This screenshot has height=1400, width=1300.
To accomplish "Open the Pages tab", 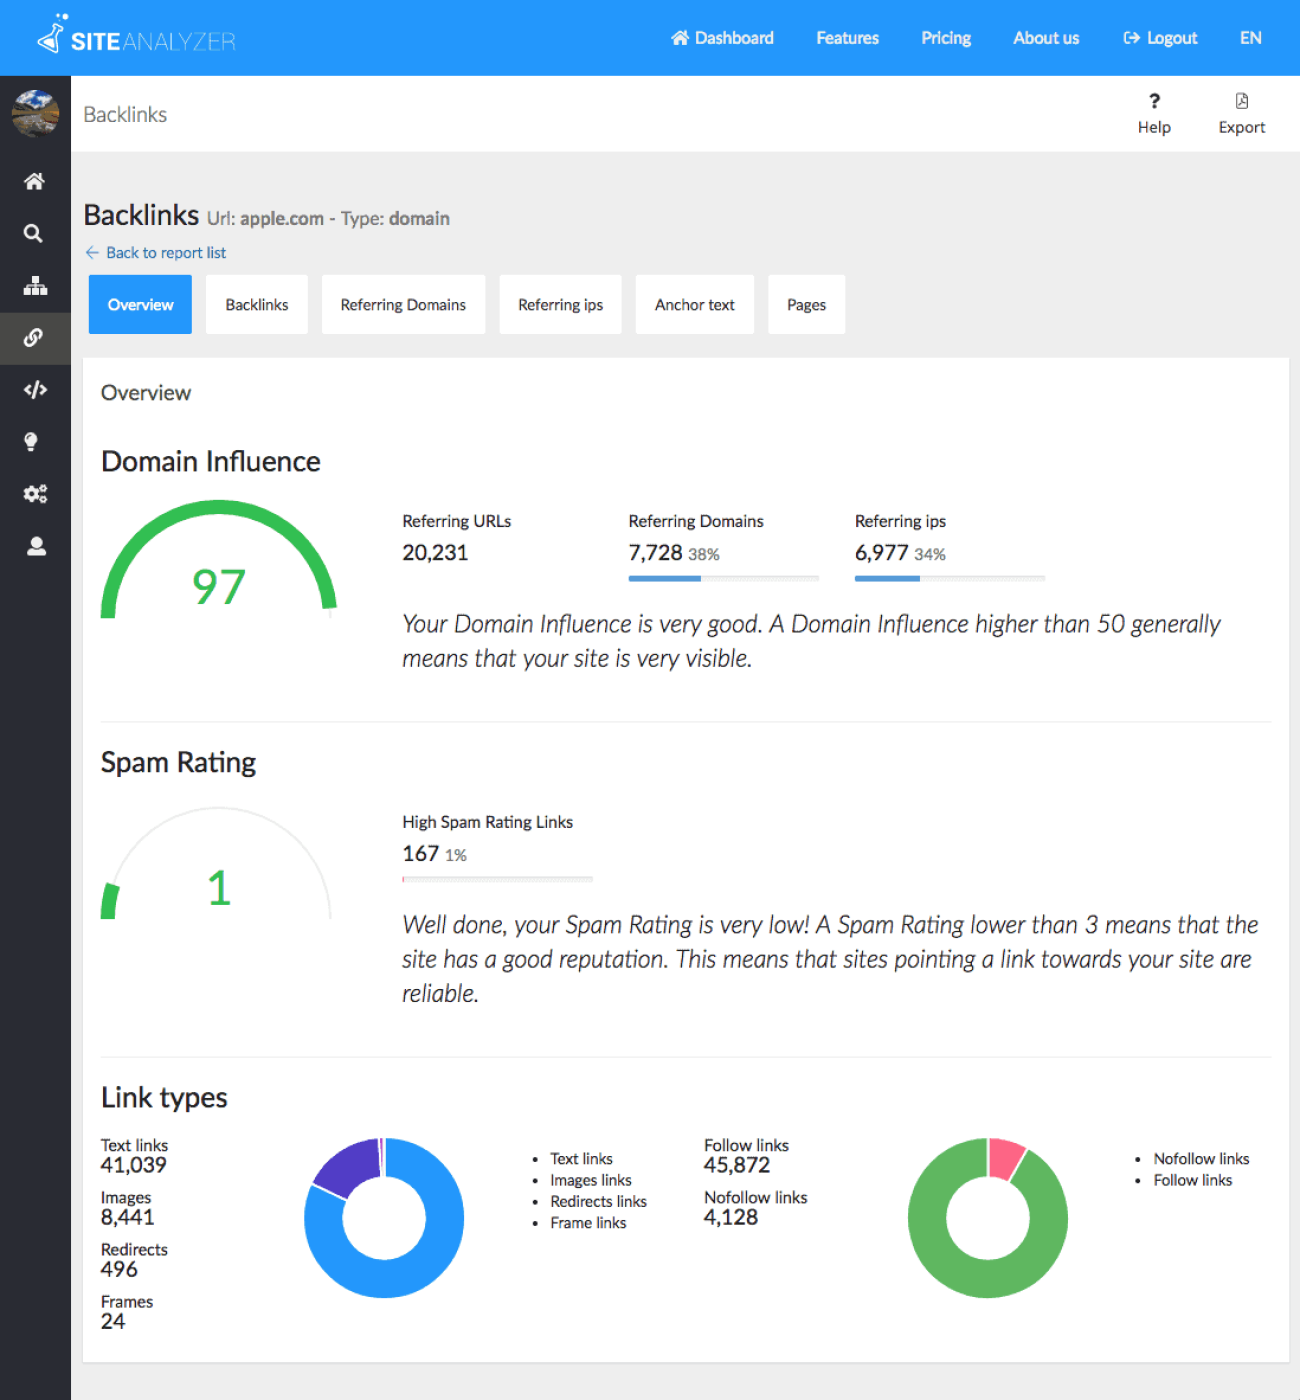I will click(x=806, y=304).
